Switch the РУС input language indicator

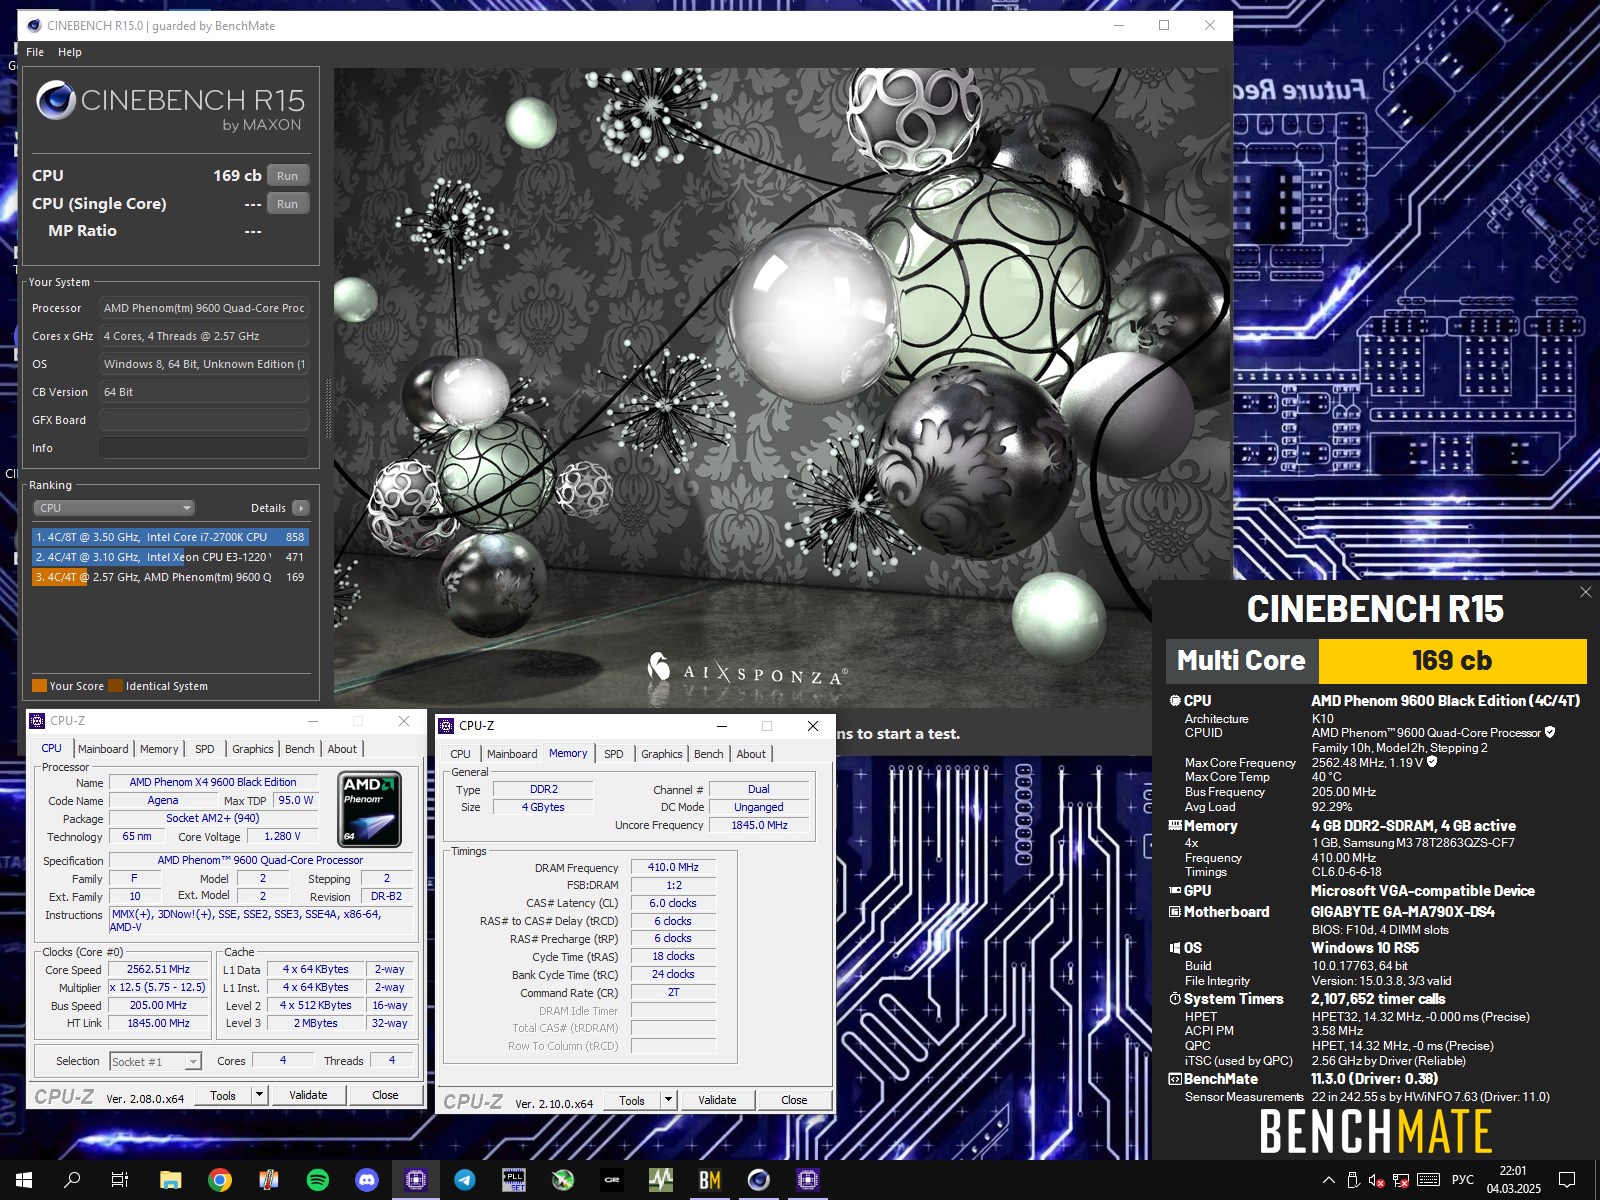(1462, 1180)
